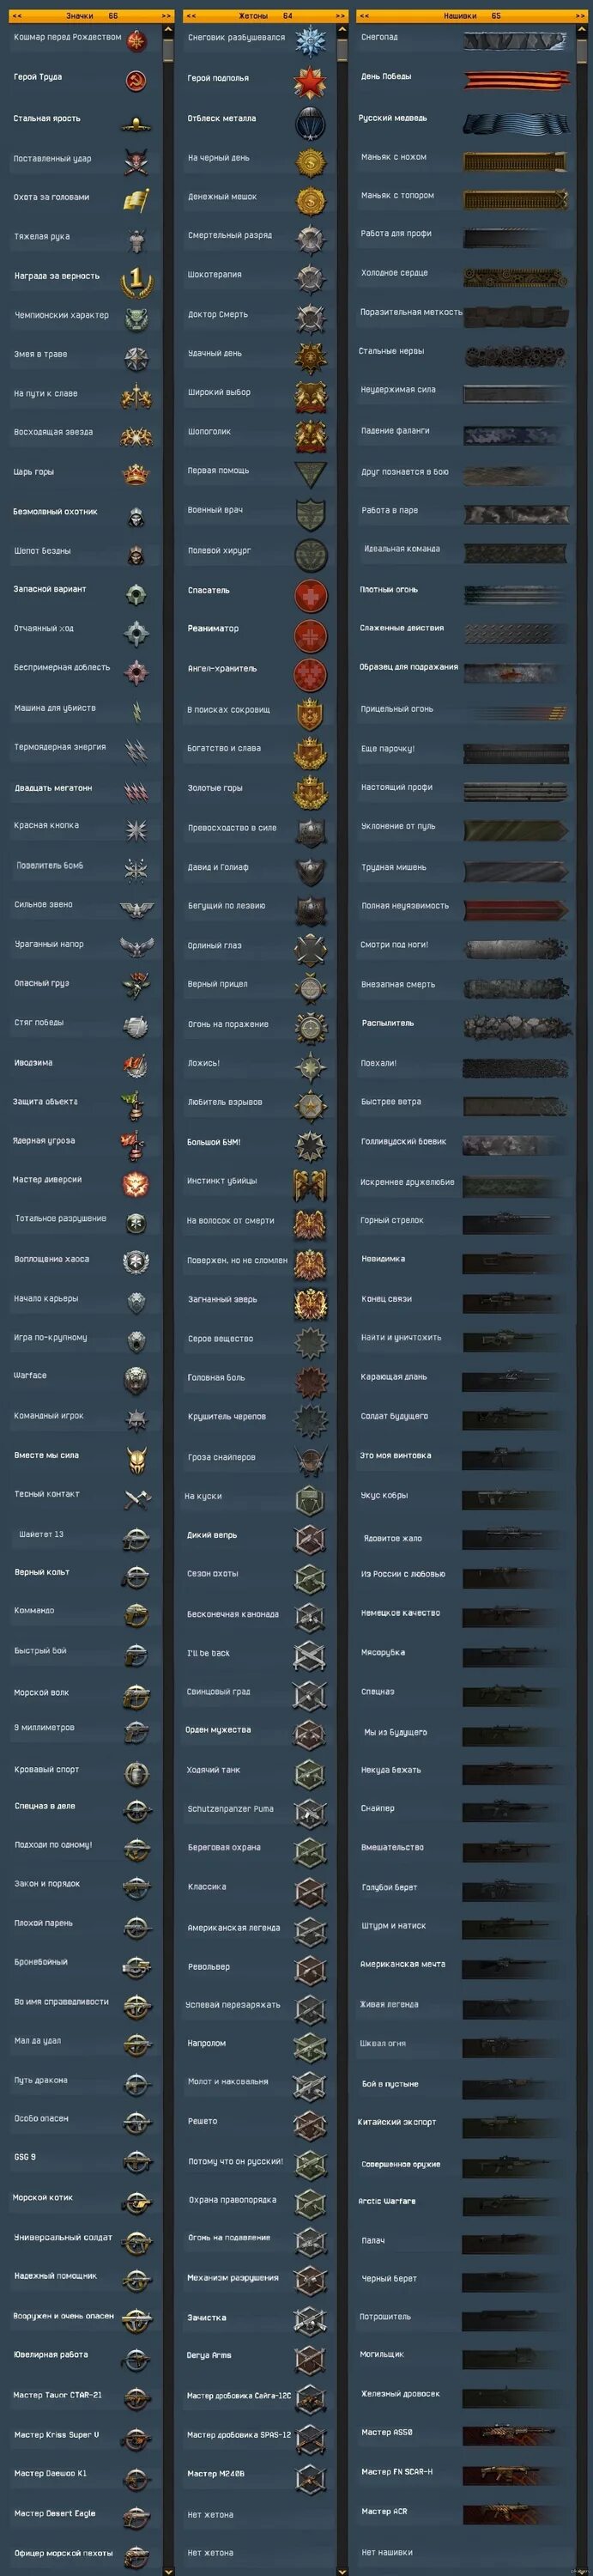This screenshot has height=2576, width=593.
Task: Select the Русский медведь blue ribbon patch
Action: 516,122
